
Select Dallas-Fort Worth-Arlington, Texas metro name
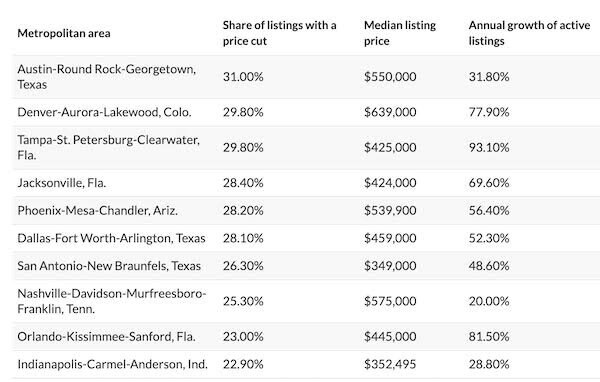(x=111, y=238)
